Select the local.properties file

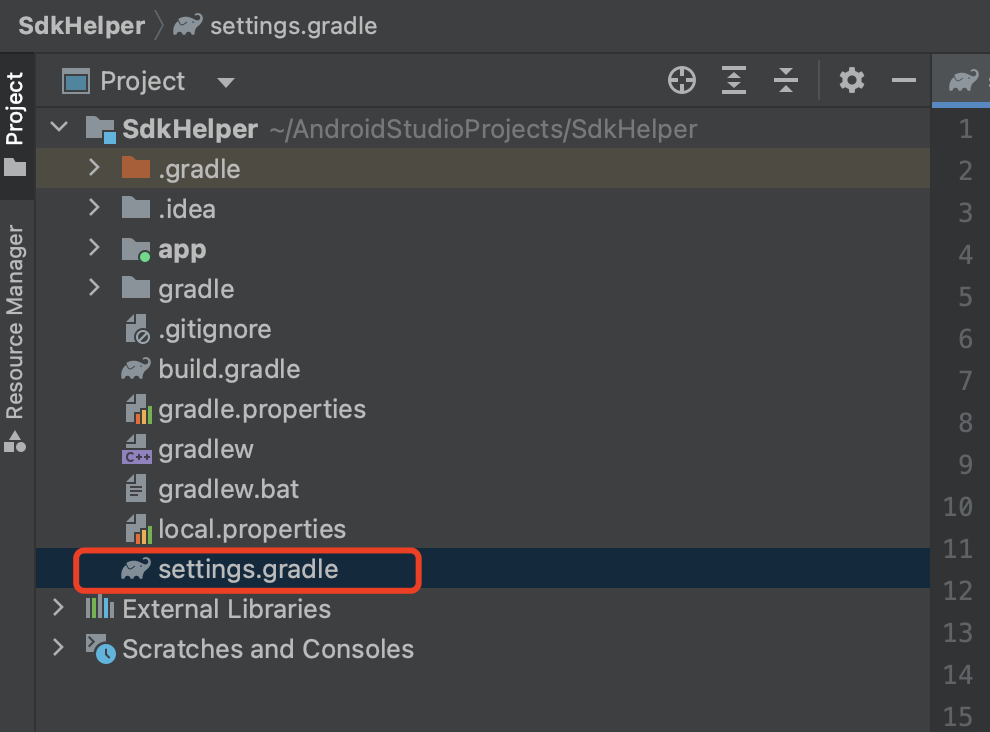251,529
